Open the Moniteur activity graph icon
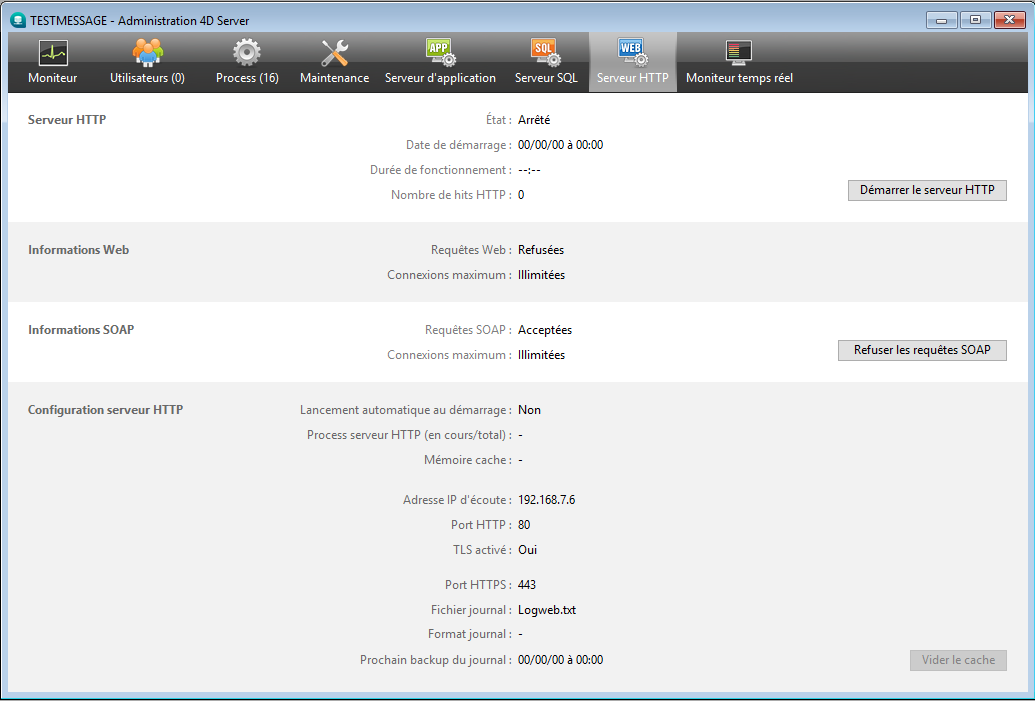The height and width of the screenshot is (701, 1035). point(52,53)
